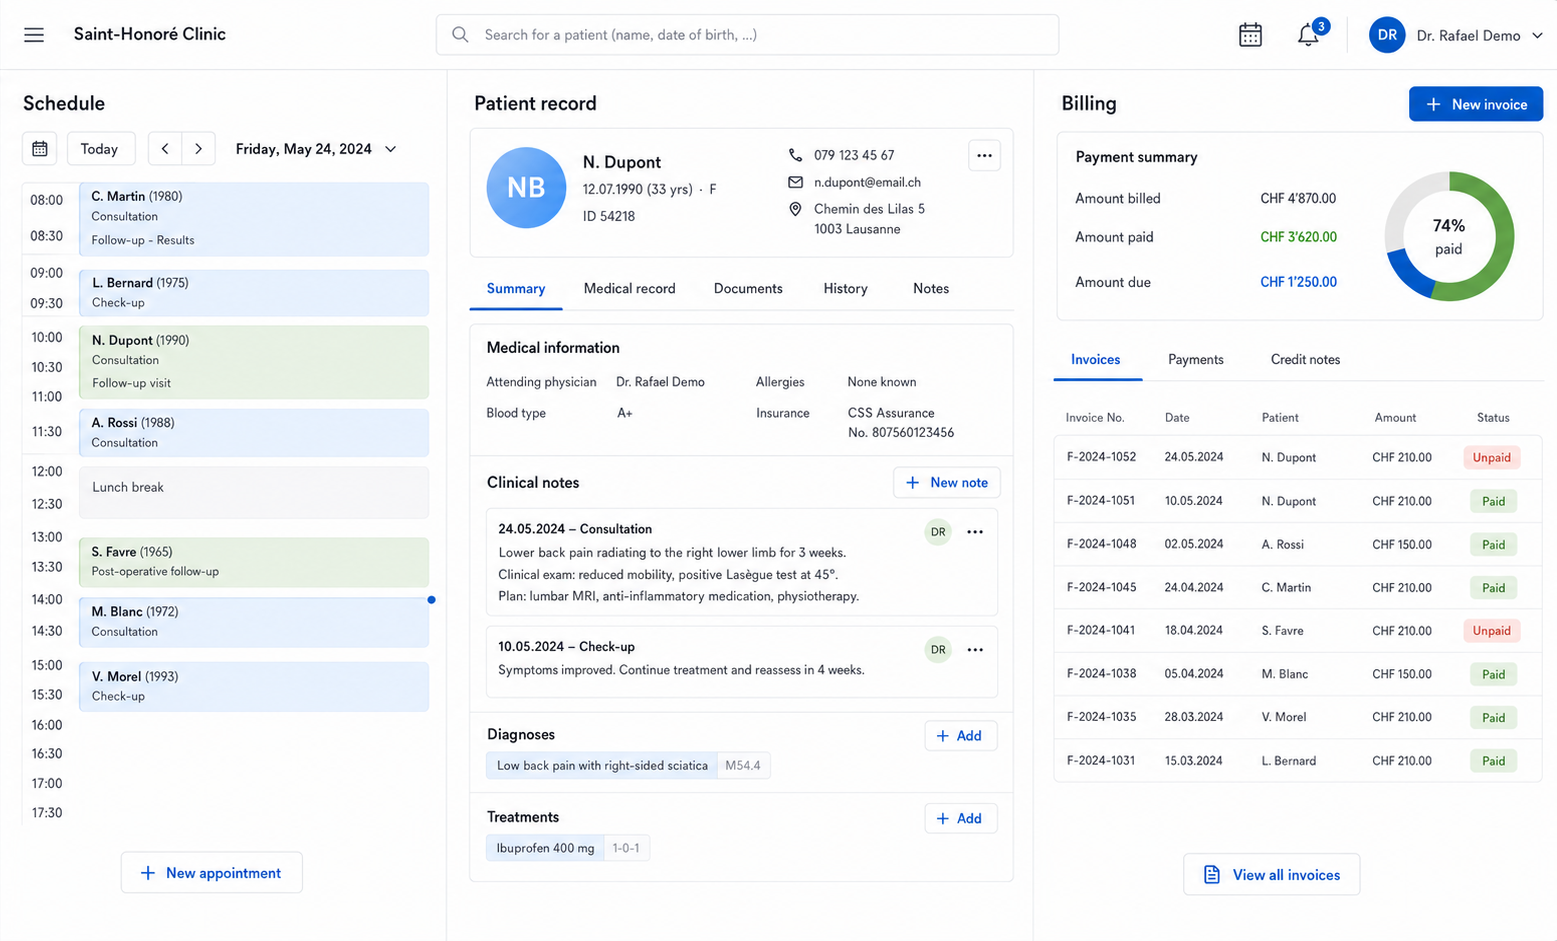
Task: Click Saint-Honoré Clinic title
Action: [150, 34]
